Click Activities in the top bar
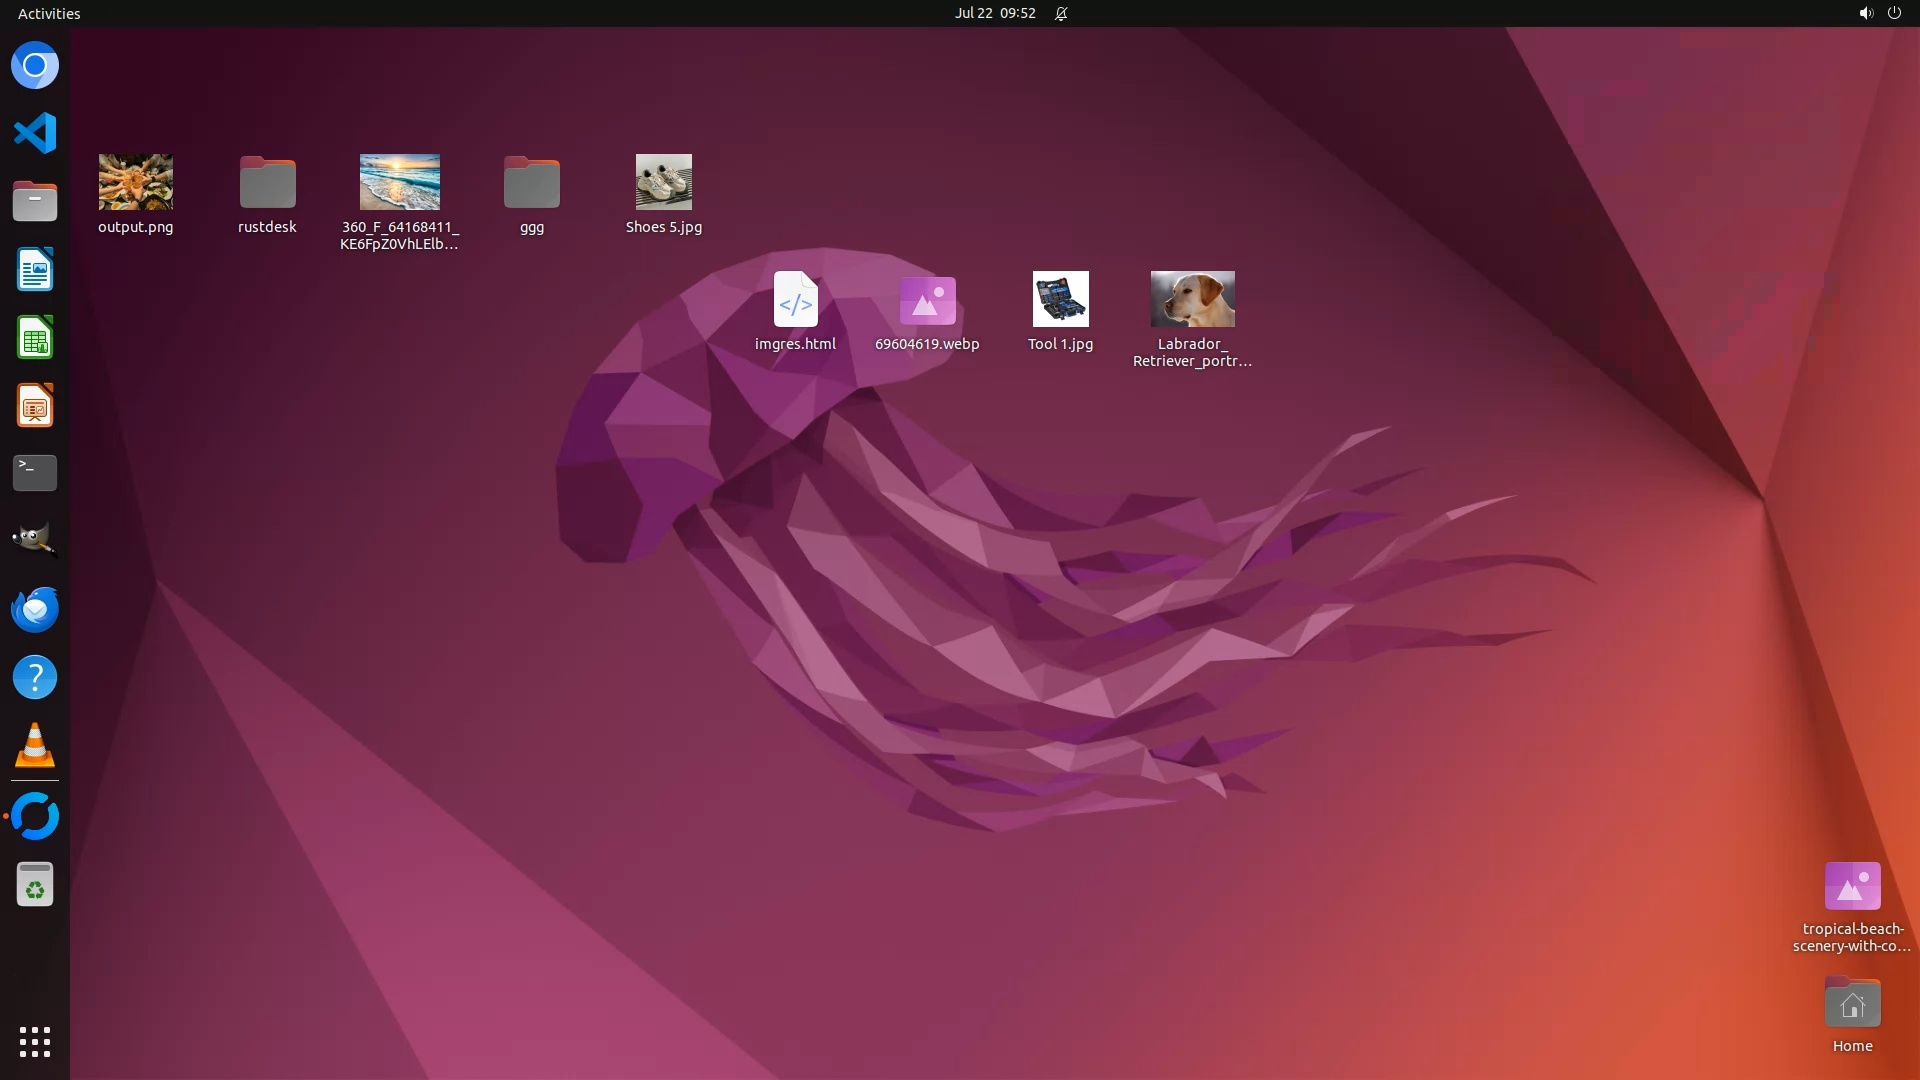Viewport: 1920px width, 1080px height. tap(49, 13)
